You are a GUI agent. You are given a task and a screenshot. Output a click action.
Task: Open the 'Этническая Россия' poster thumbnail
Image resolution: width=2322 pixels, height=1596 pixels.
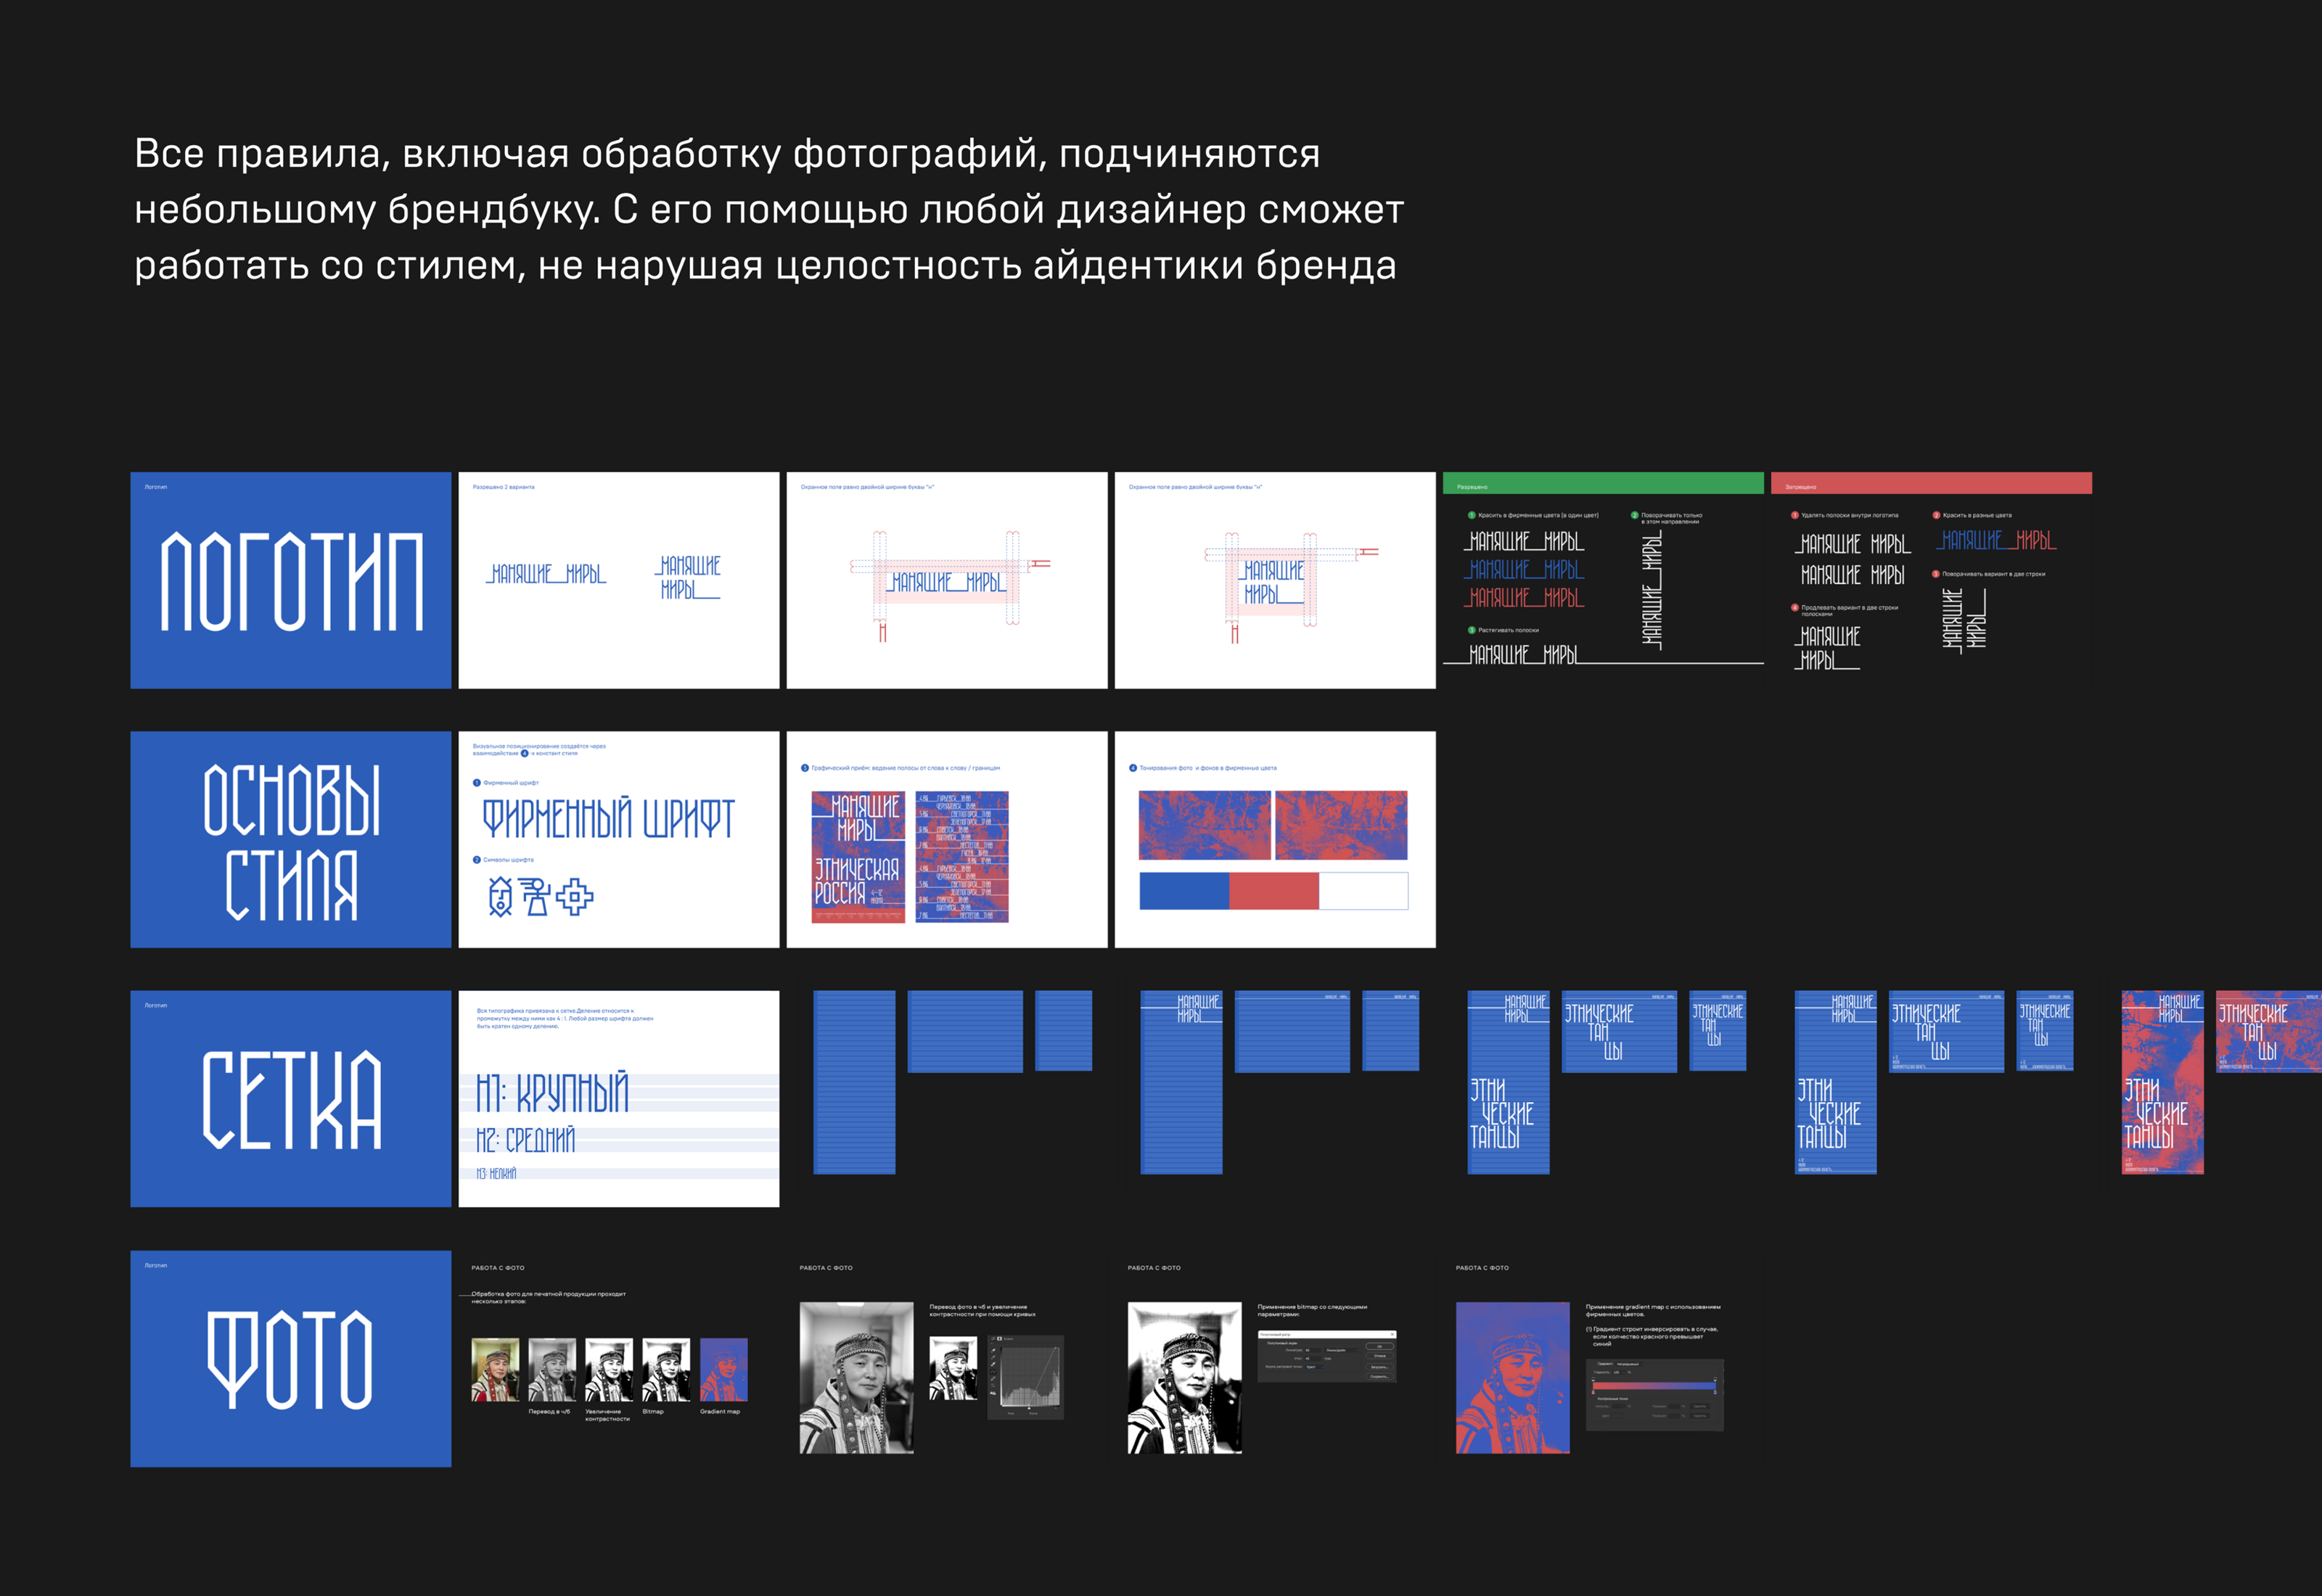(x=858, y=857)
